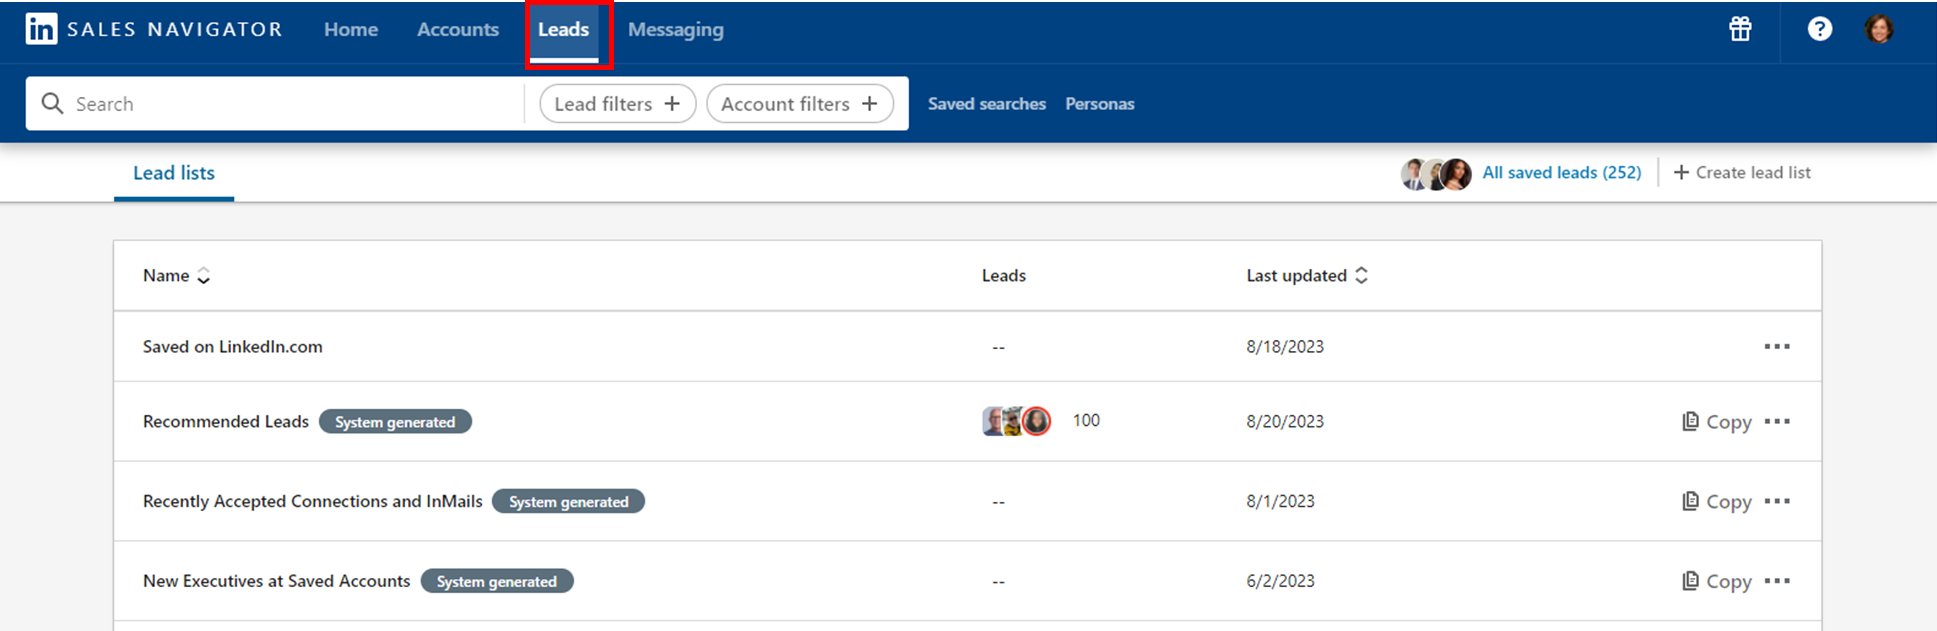This screenshot has width=1937, height=631.
Task: Click the 8/18/2023 date cell
Action: pos(1285,347)
